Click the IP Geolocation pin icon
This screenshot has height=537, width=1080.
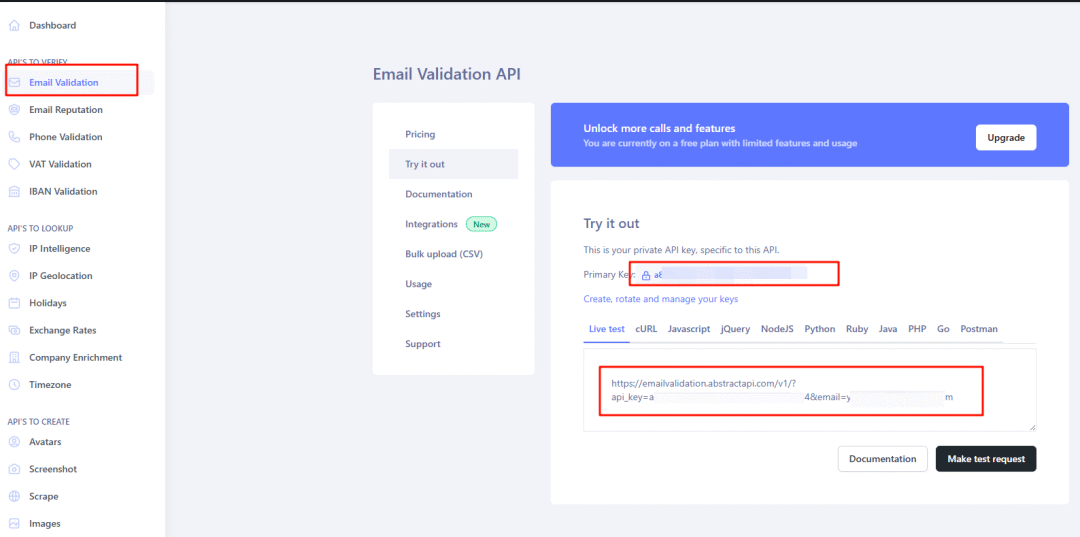click(x=14, y=275)
